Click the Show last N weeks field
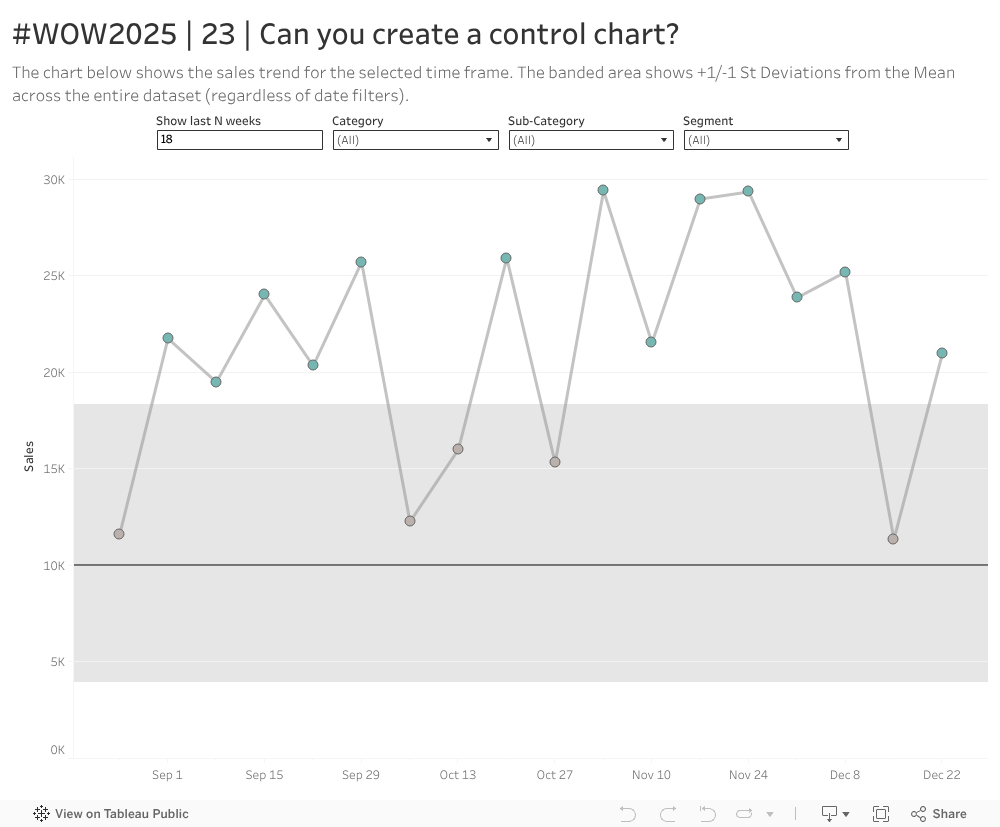Image resolution: width=1000 pixels, height=827 pixels. click(x=239, y=140)
